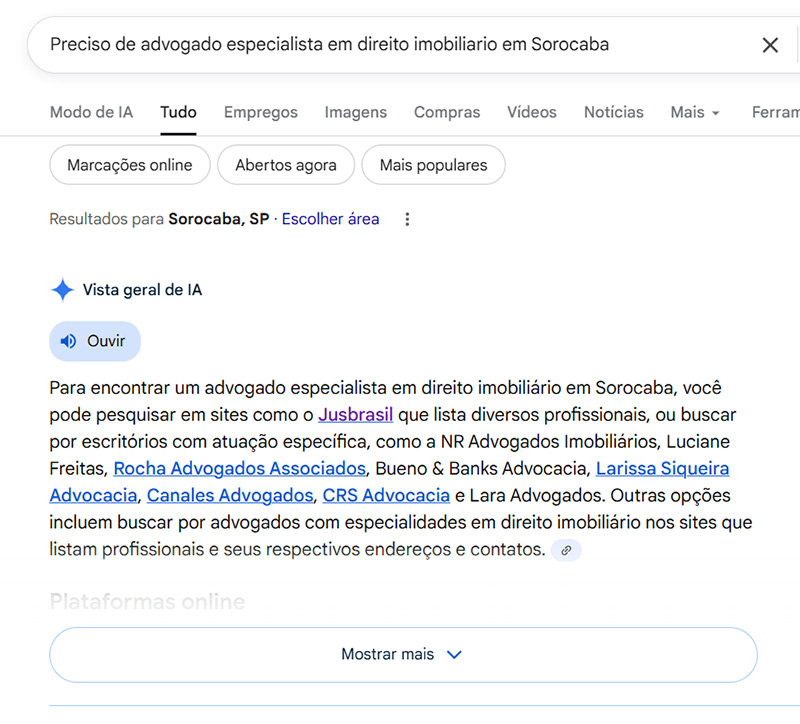This screenshot has width=800, height=724.
Task: Toggle the Marcações online filter chip
Action: (x=129, y=165)
